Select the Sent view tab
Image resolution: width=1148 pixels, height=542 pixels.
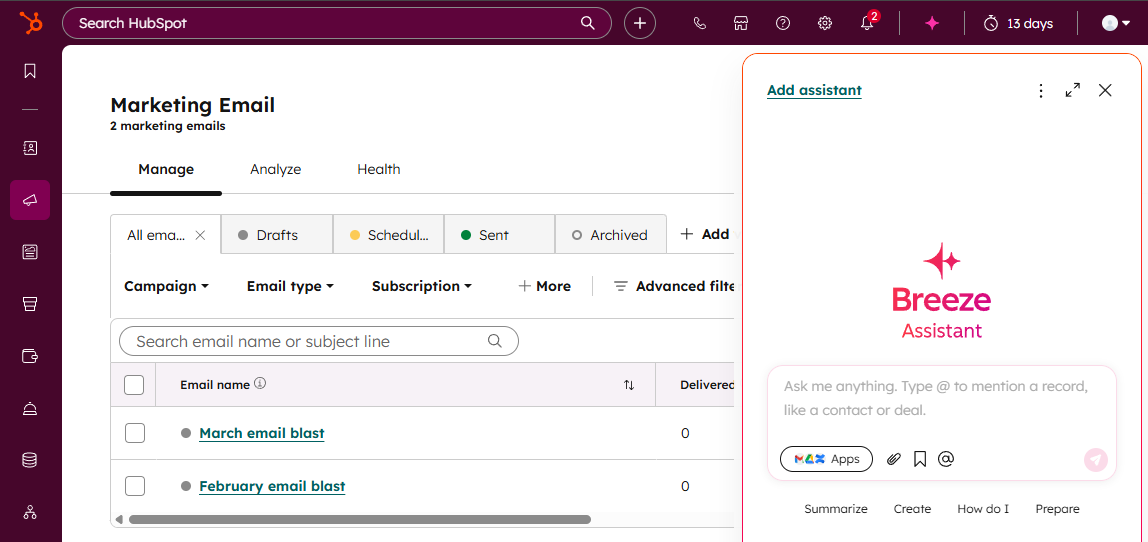pos(499,234)
